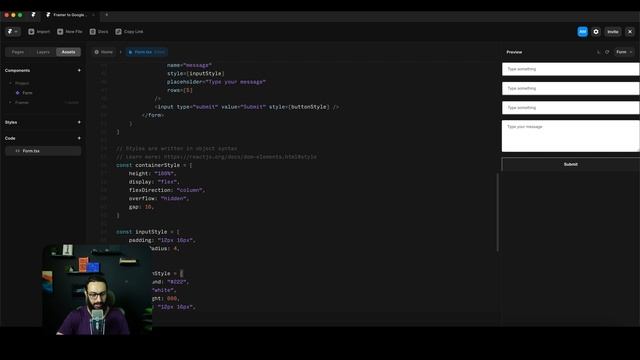Click the Import toolbar icon
The image size is (640, 360).
[31, 31]
